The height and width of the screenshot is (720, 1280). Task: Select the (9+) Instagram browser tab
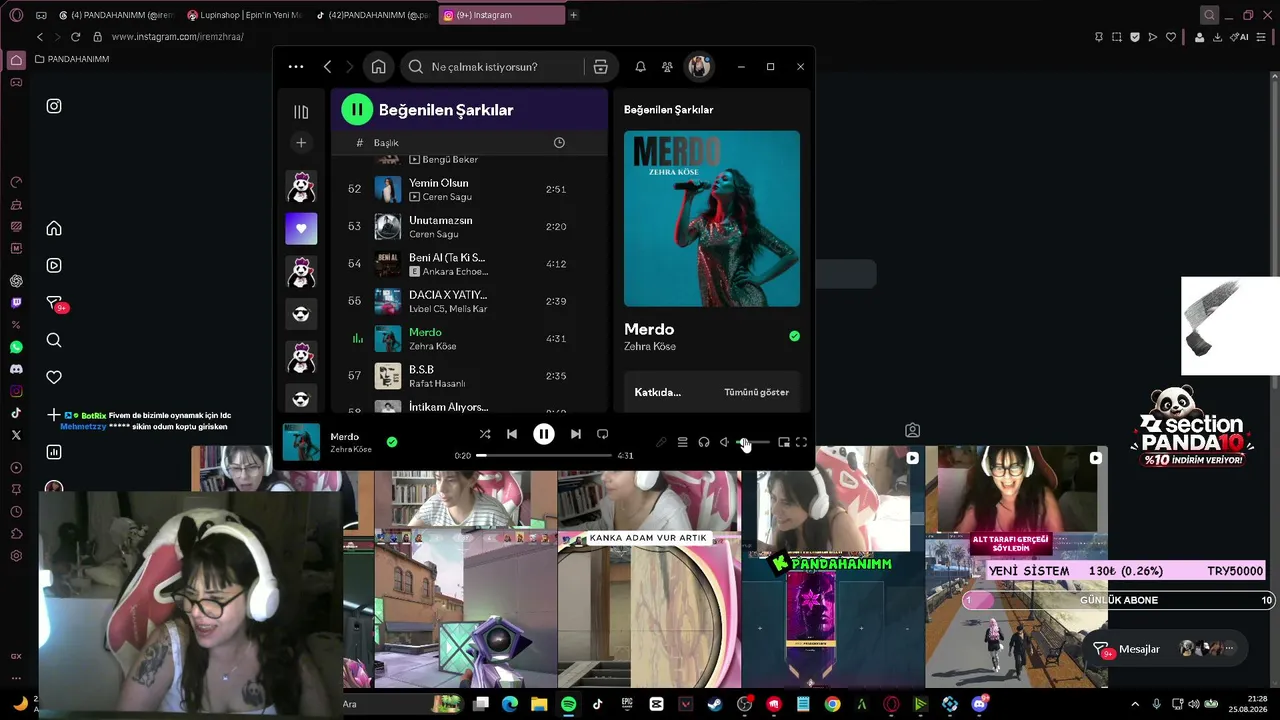[501, 15]
